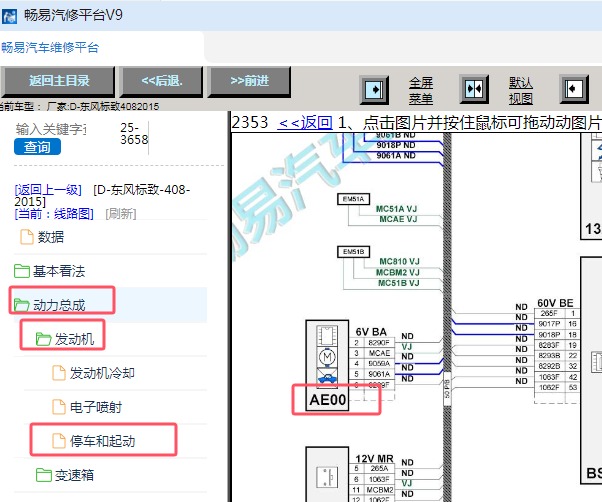Click the 全屏菜单 link in toolbar
Viewport: 602px width, 502px height.
pos(421,91)
